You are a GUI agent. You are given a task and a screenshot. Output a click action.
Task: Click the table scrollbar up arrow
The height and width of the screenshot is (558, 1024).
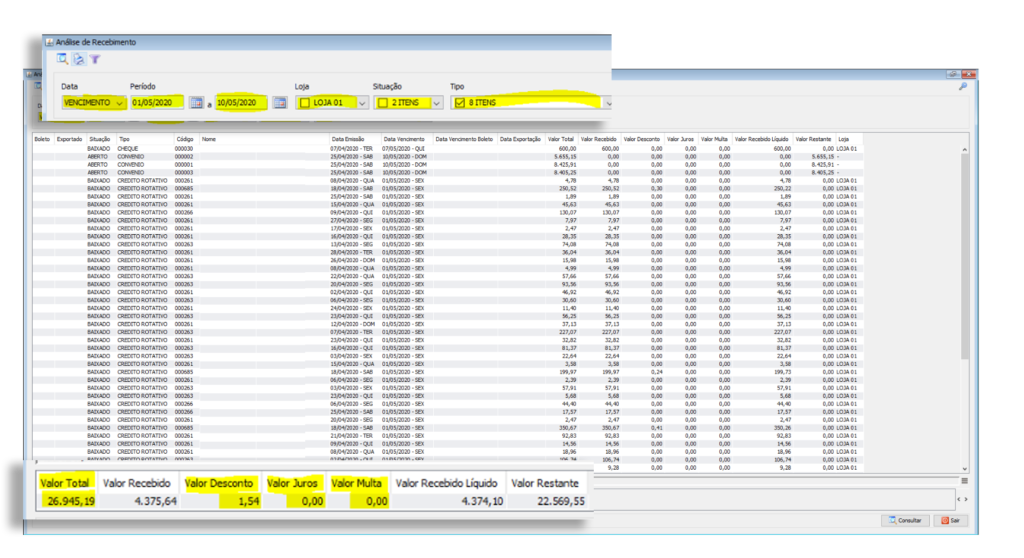(x=965, y=150)
